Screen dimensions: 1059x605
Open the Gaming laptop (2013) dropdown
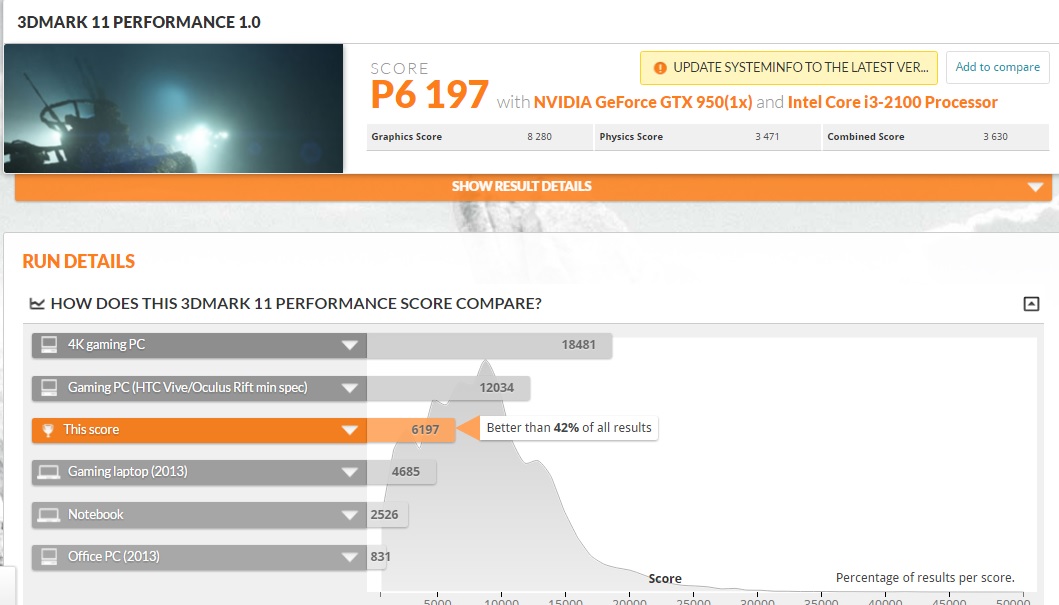click(351, 471)
